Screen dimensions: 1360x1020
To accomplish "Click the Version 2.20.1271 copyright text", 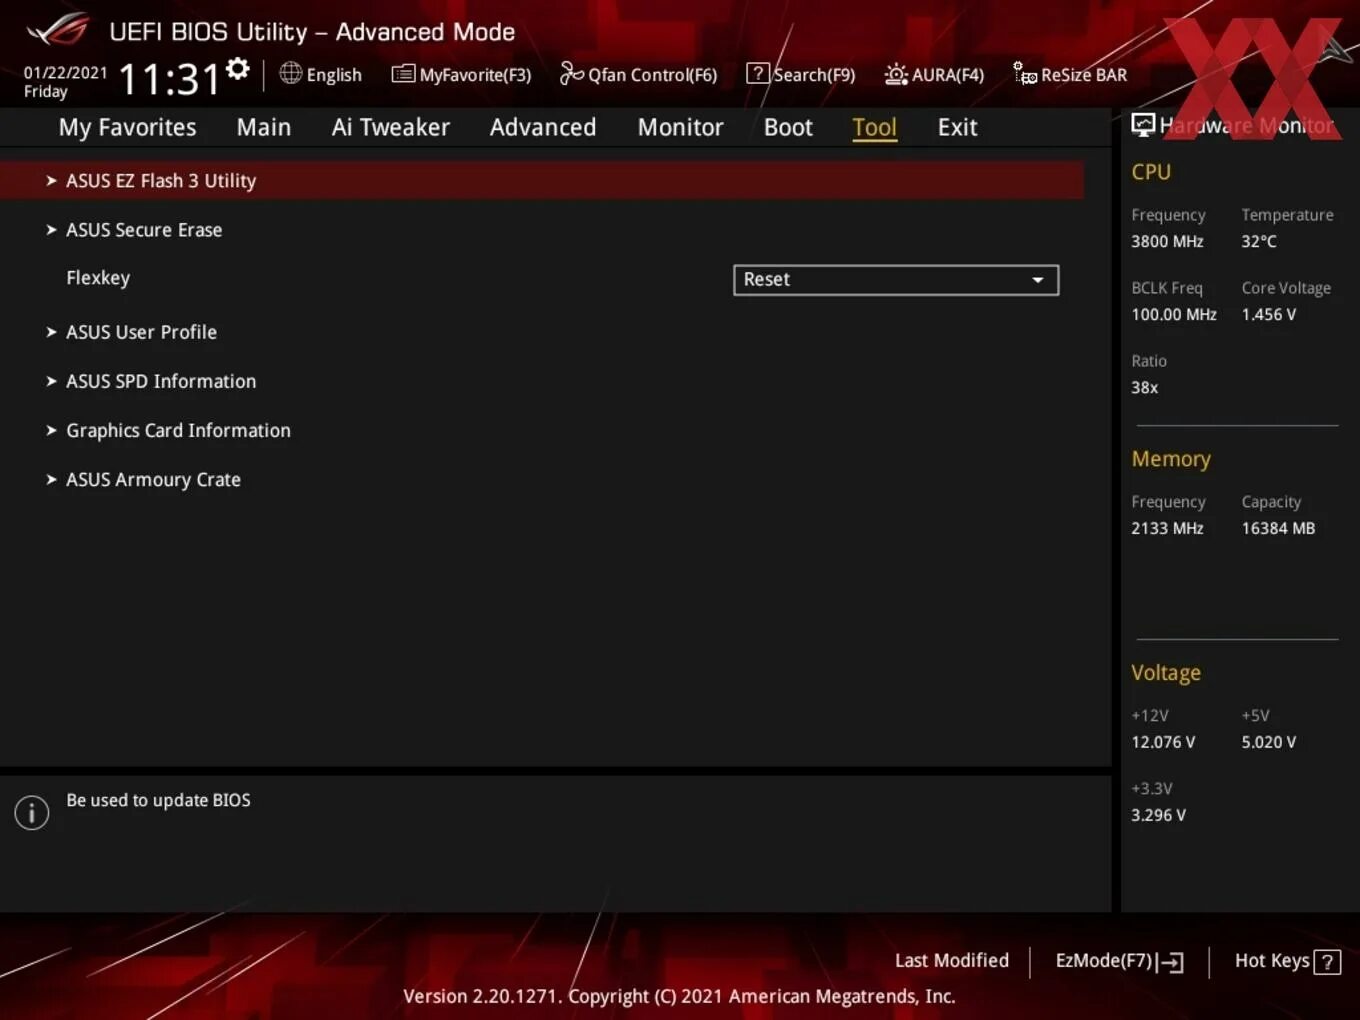I will pos(679,996).
